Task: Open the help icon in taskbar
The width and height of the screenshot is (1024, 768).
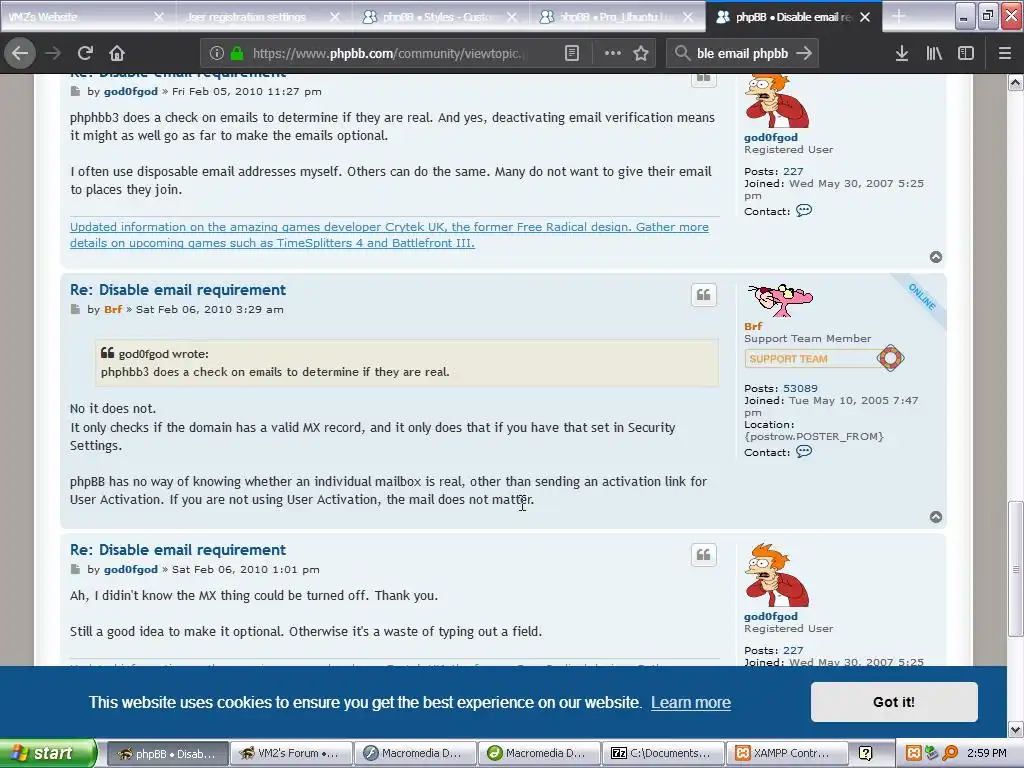Action: (865, 753)
